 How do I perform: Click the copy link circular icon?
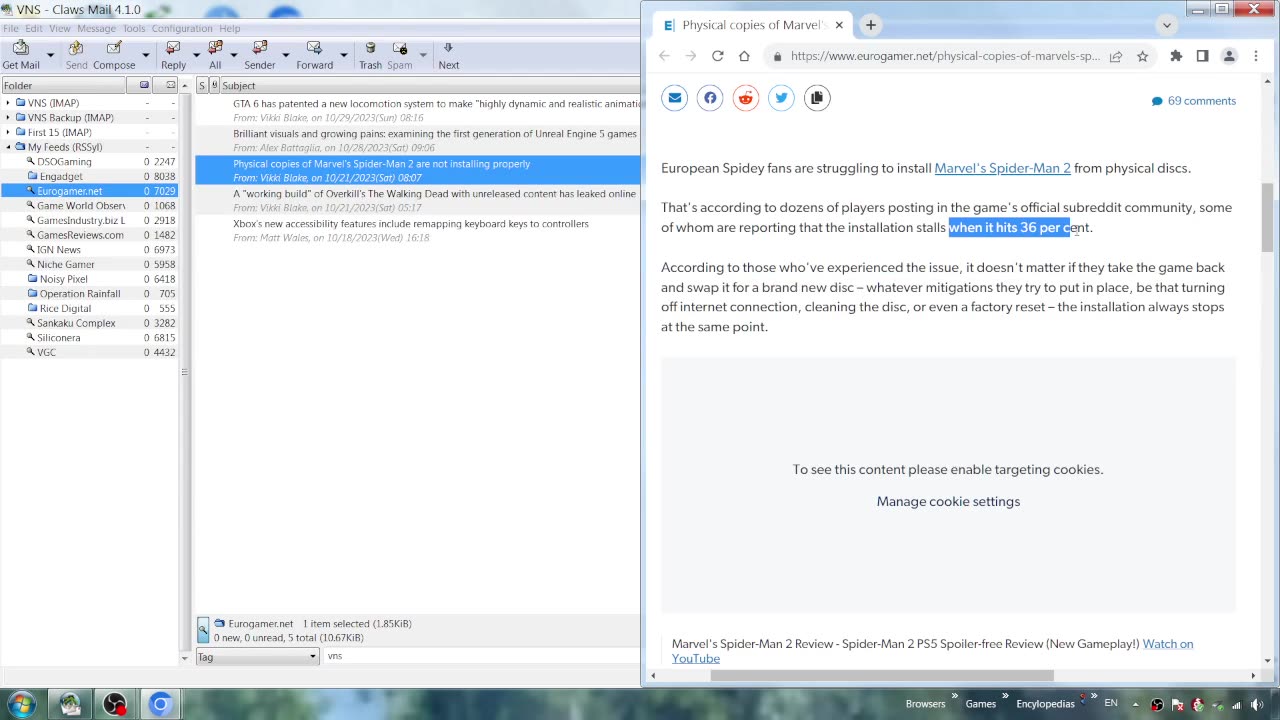(817, 98)
